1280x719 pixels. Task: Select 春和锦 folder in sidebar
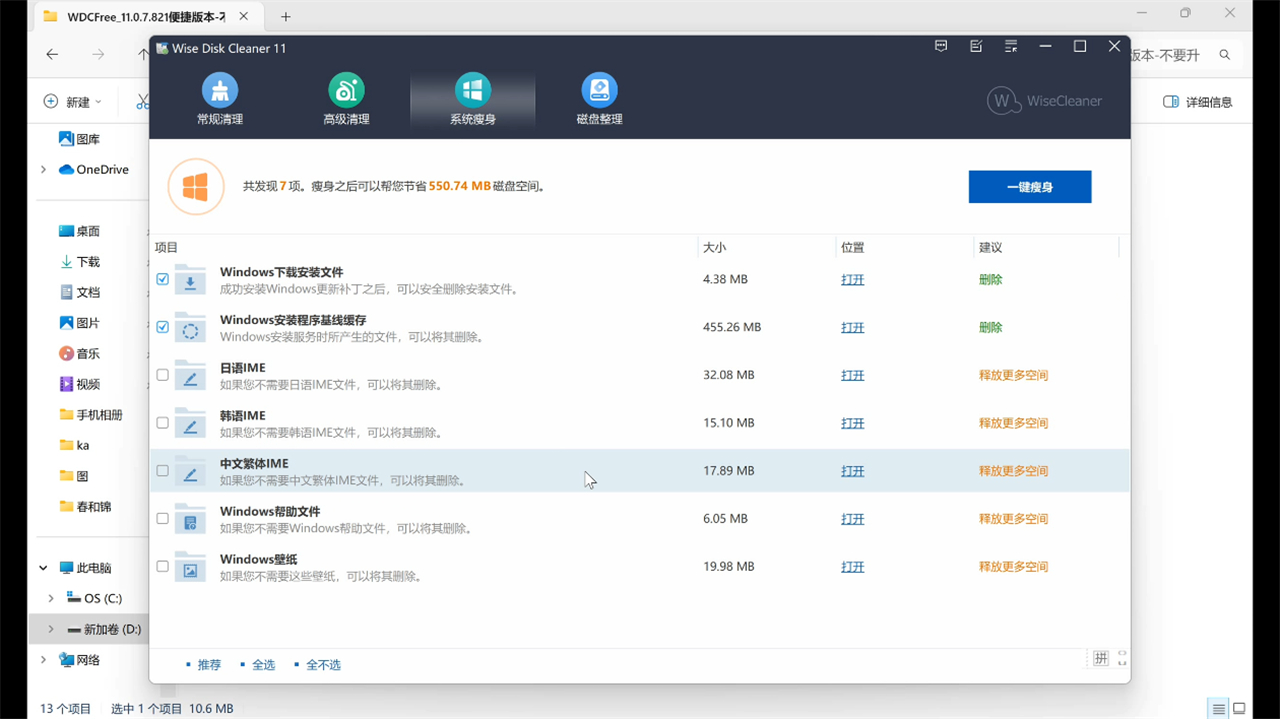(86, 507)
